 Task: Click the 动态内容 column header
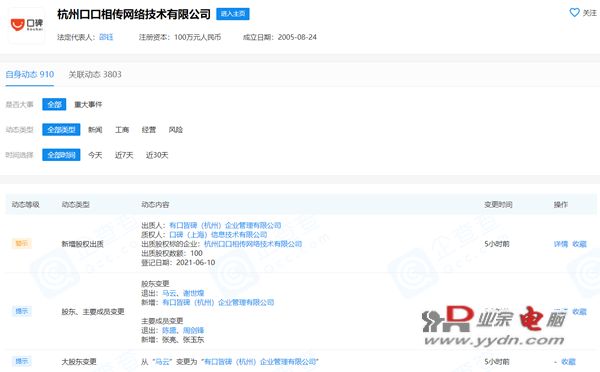(155, 204)
